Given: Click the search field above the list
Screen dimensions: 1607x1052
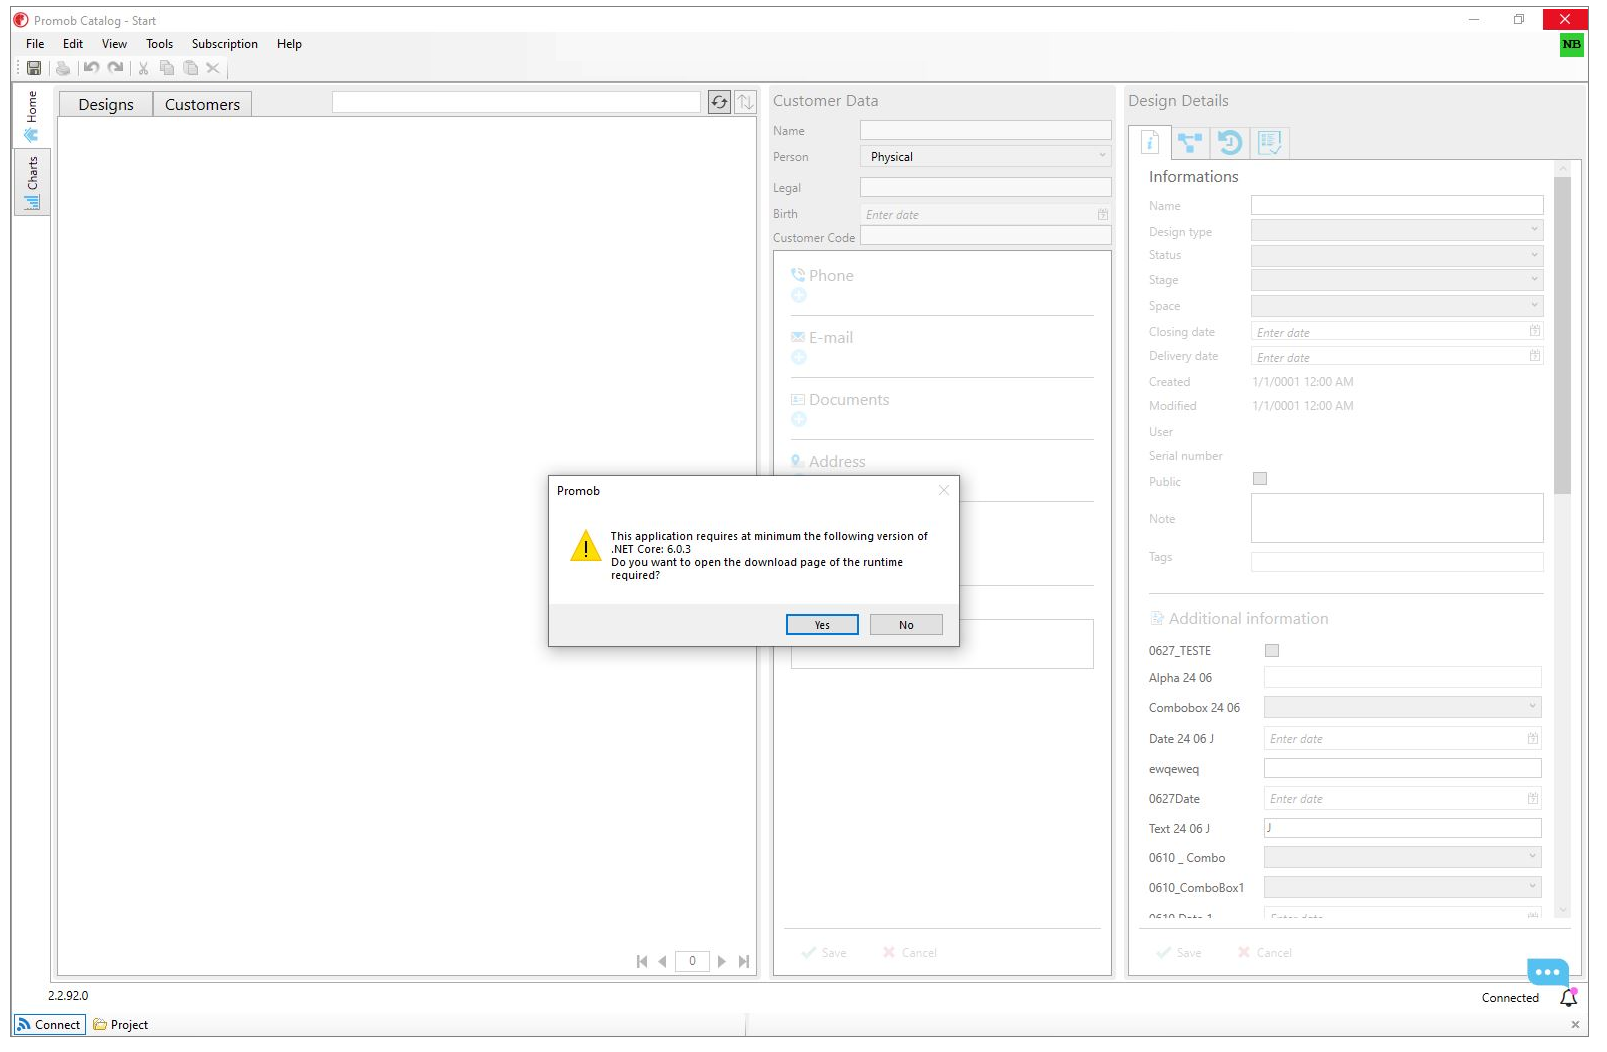Looking at the screenshot, I should (x=516, y=102).
